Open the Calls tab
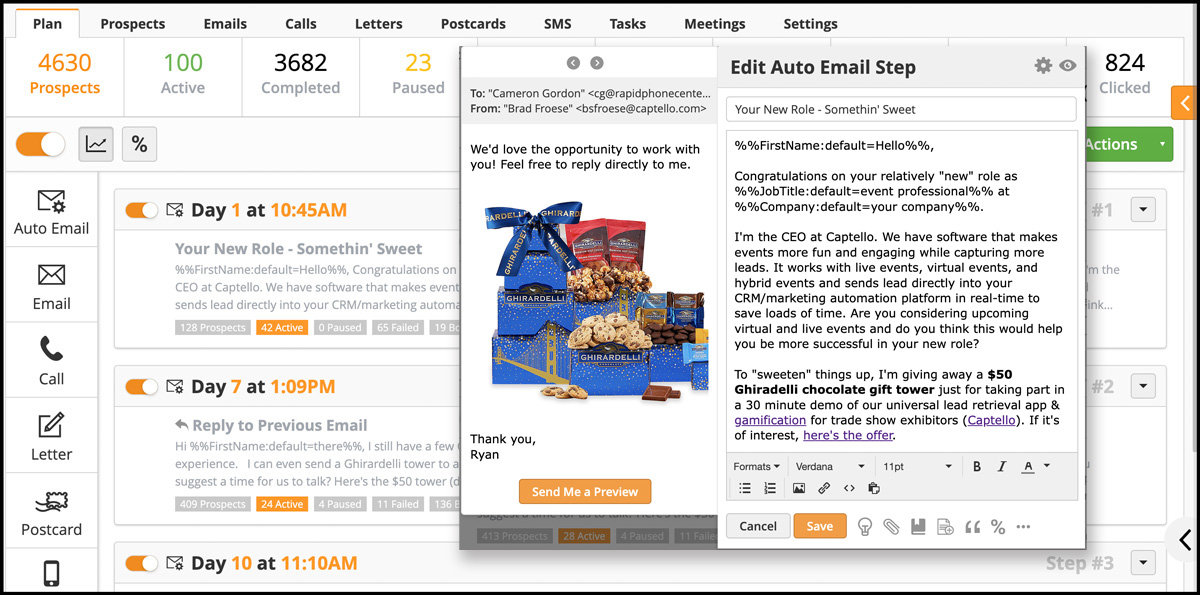The height and width of the screenshot is (595, 1200). (300, 23)
